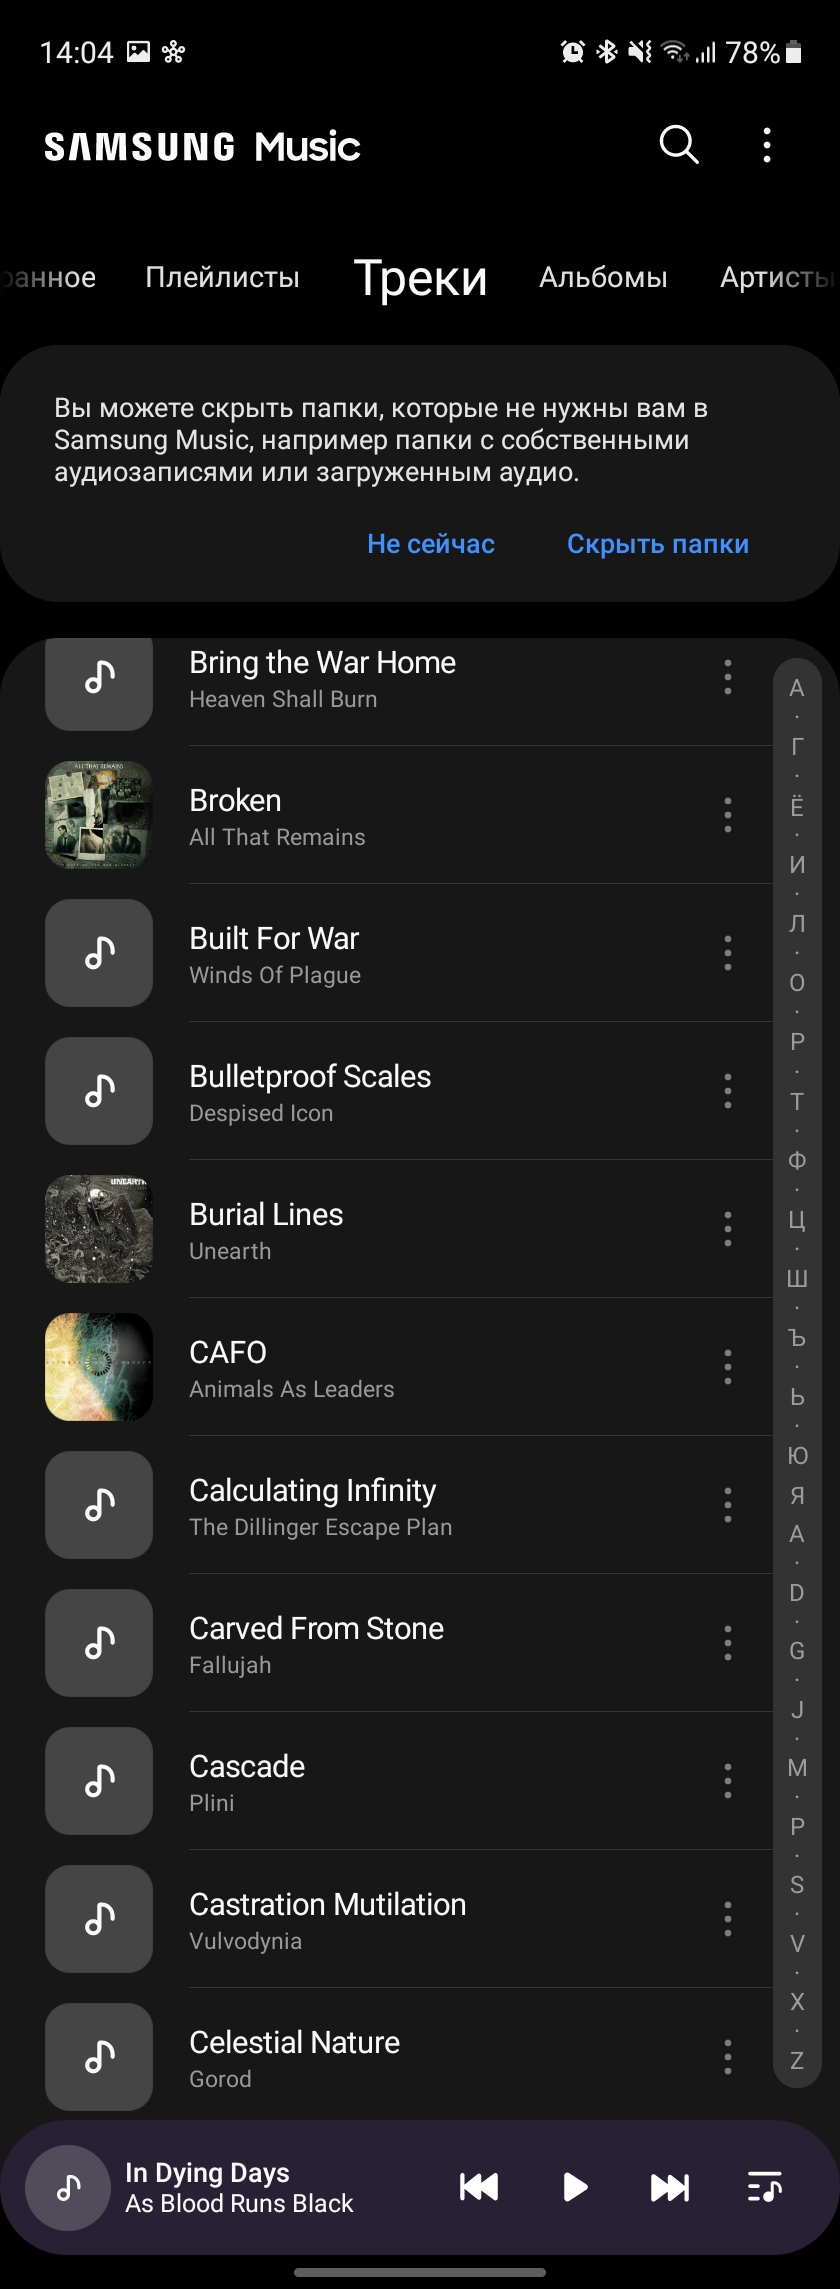Open options for Burial Lines
The image size is (840, 2289).
[x=728, y=1229]
